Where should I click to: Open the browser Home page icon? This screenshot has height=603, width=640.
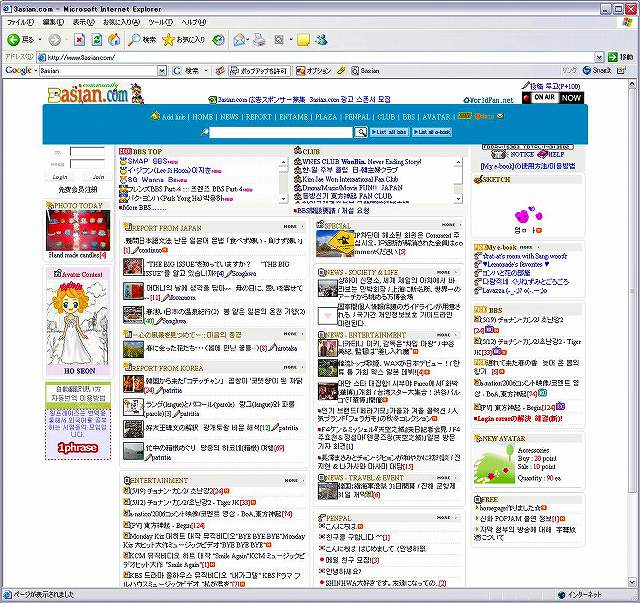pos(114,40)
